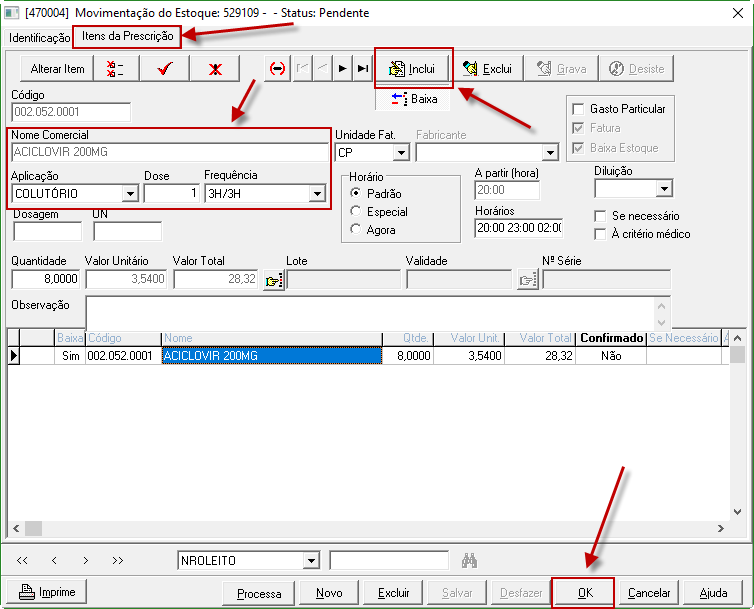Click the Exclui button in toolbar
The image size is (754, 609).
tap(487, 69)
